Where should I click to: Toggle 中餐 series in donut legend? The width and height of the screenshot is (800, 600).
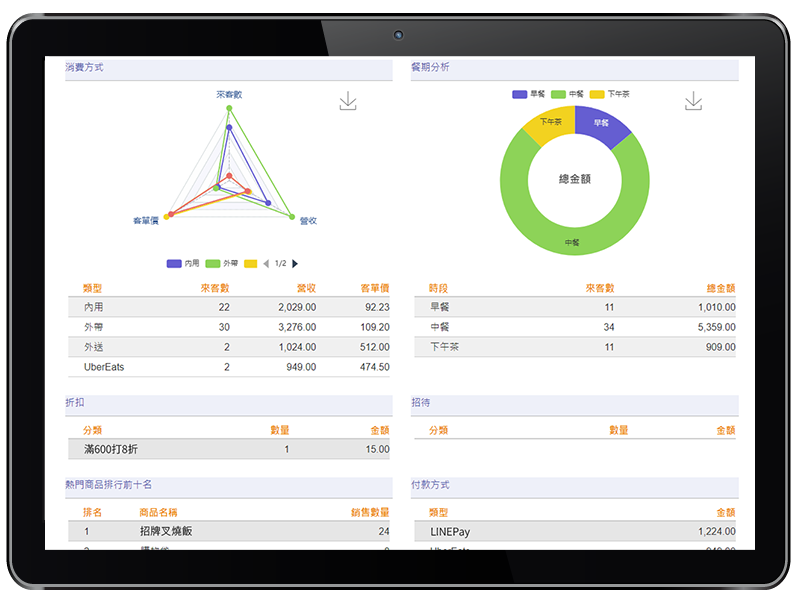(x=567, y=94)
